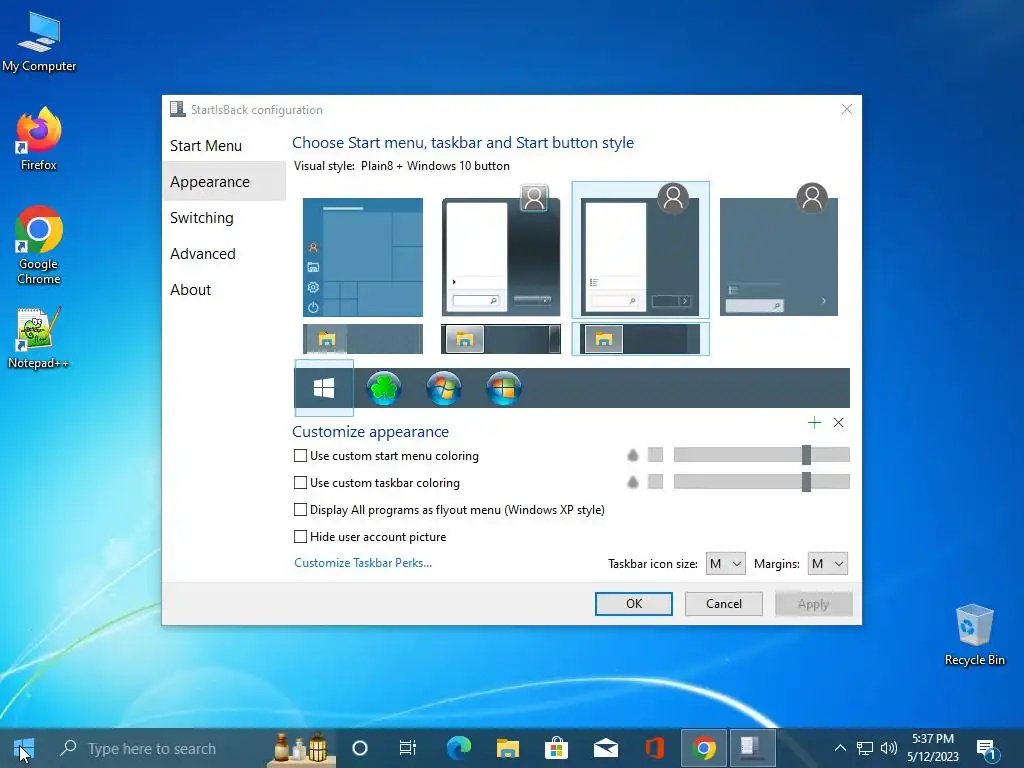This screenshot has width=1024, height=768.
Task: Select first taskbar style under Windows 10 menu
Action: click(x=362, y=339)
